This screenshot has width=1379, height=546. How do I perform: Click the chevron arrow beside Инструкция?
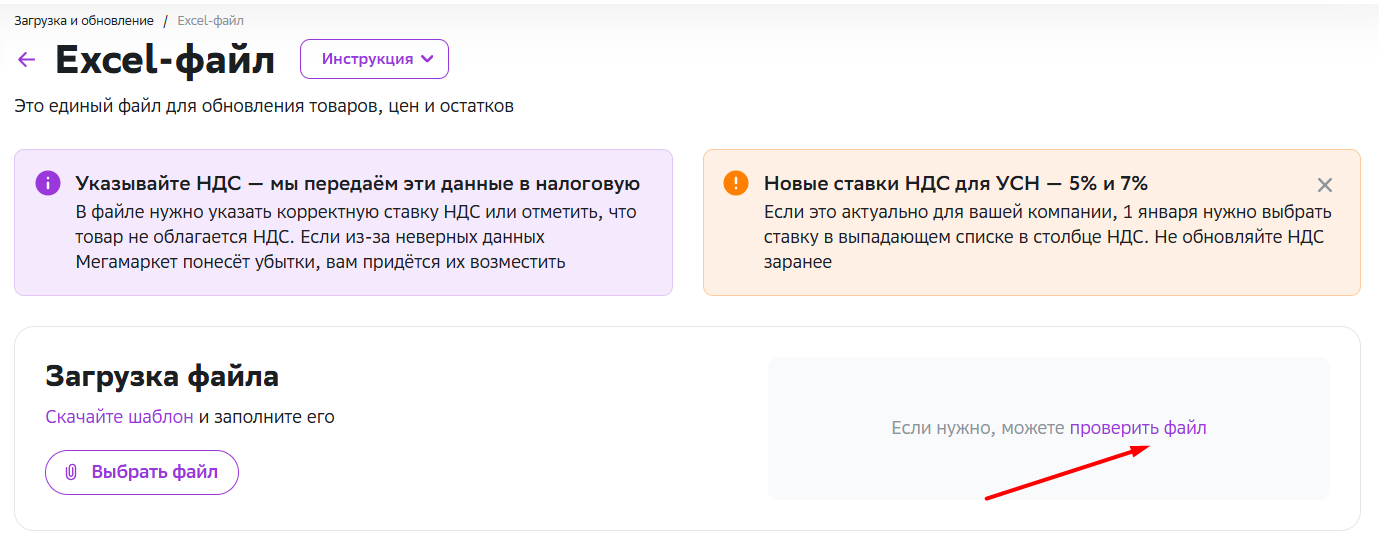(x=428, y=59)
